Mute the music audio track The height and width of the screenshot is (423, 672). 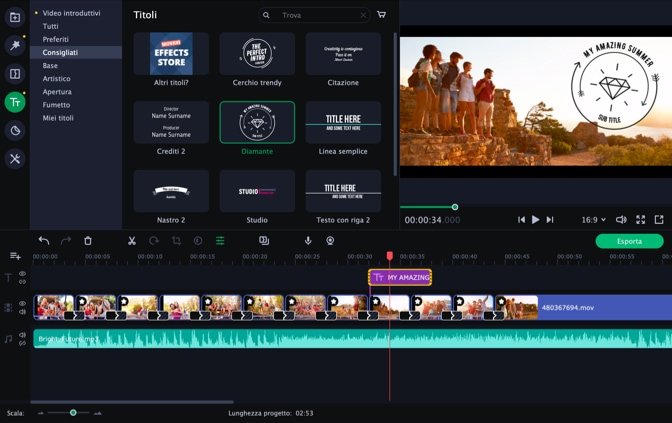pos(22,335)
